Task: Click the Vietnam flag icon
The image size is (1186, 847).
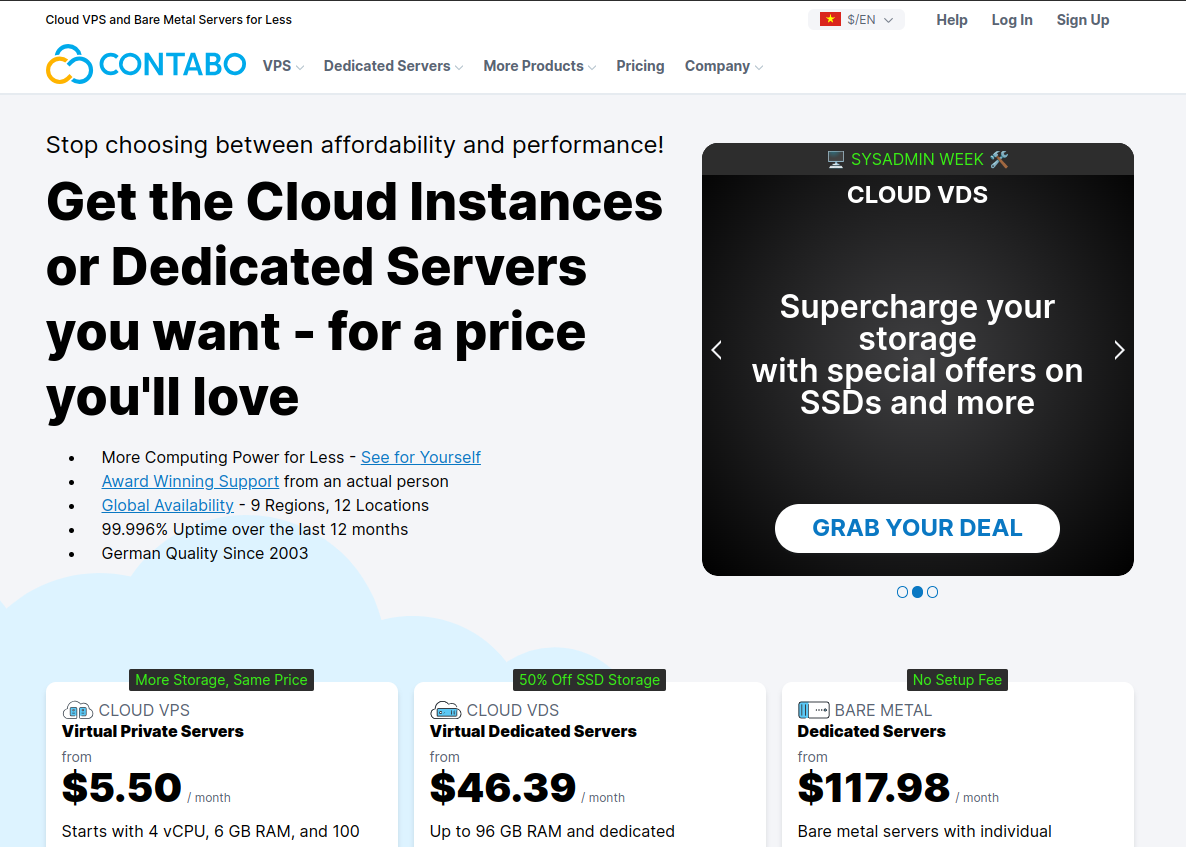Action: [831, 19]
